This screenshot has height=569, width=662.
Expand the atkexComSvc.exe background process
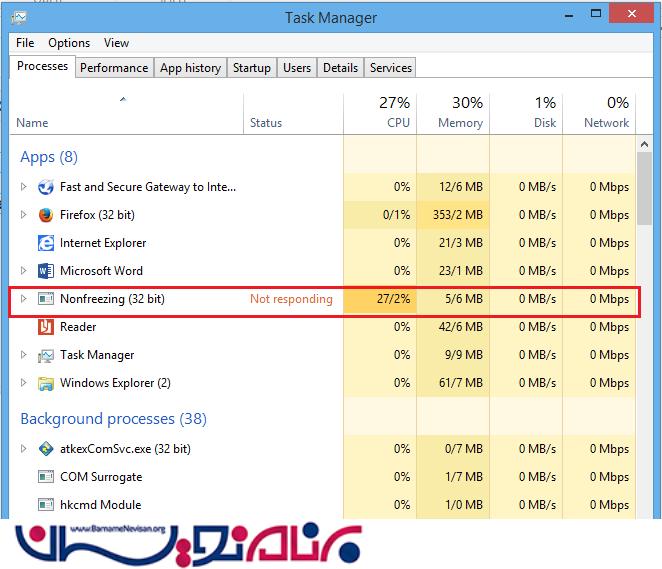point(24,449)
